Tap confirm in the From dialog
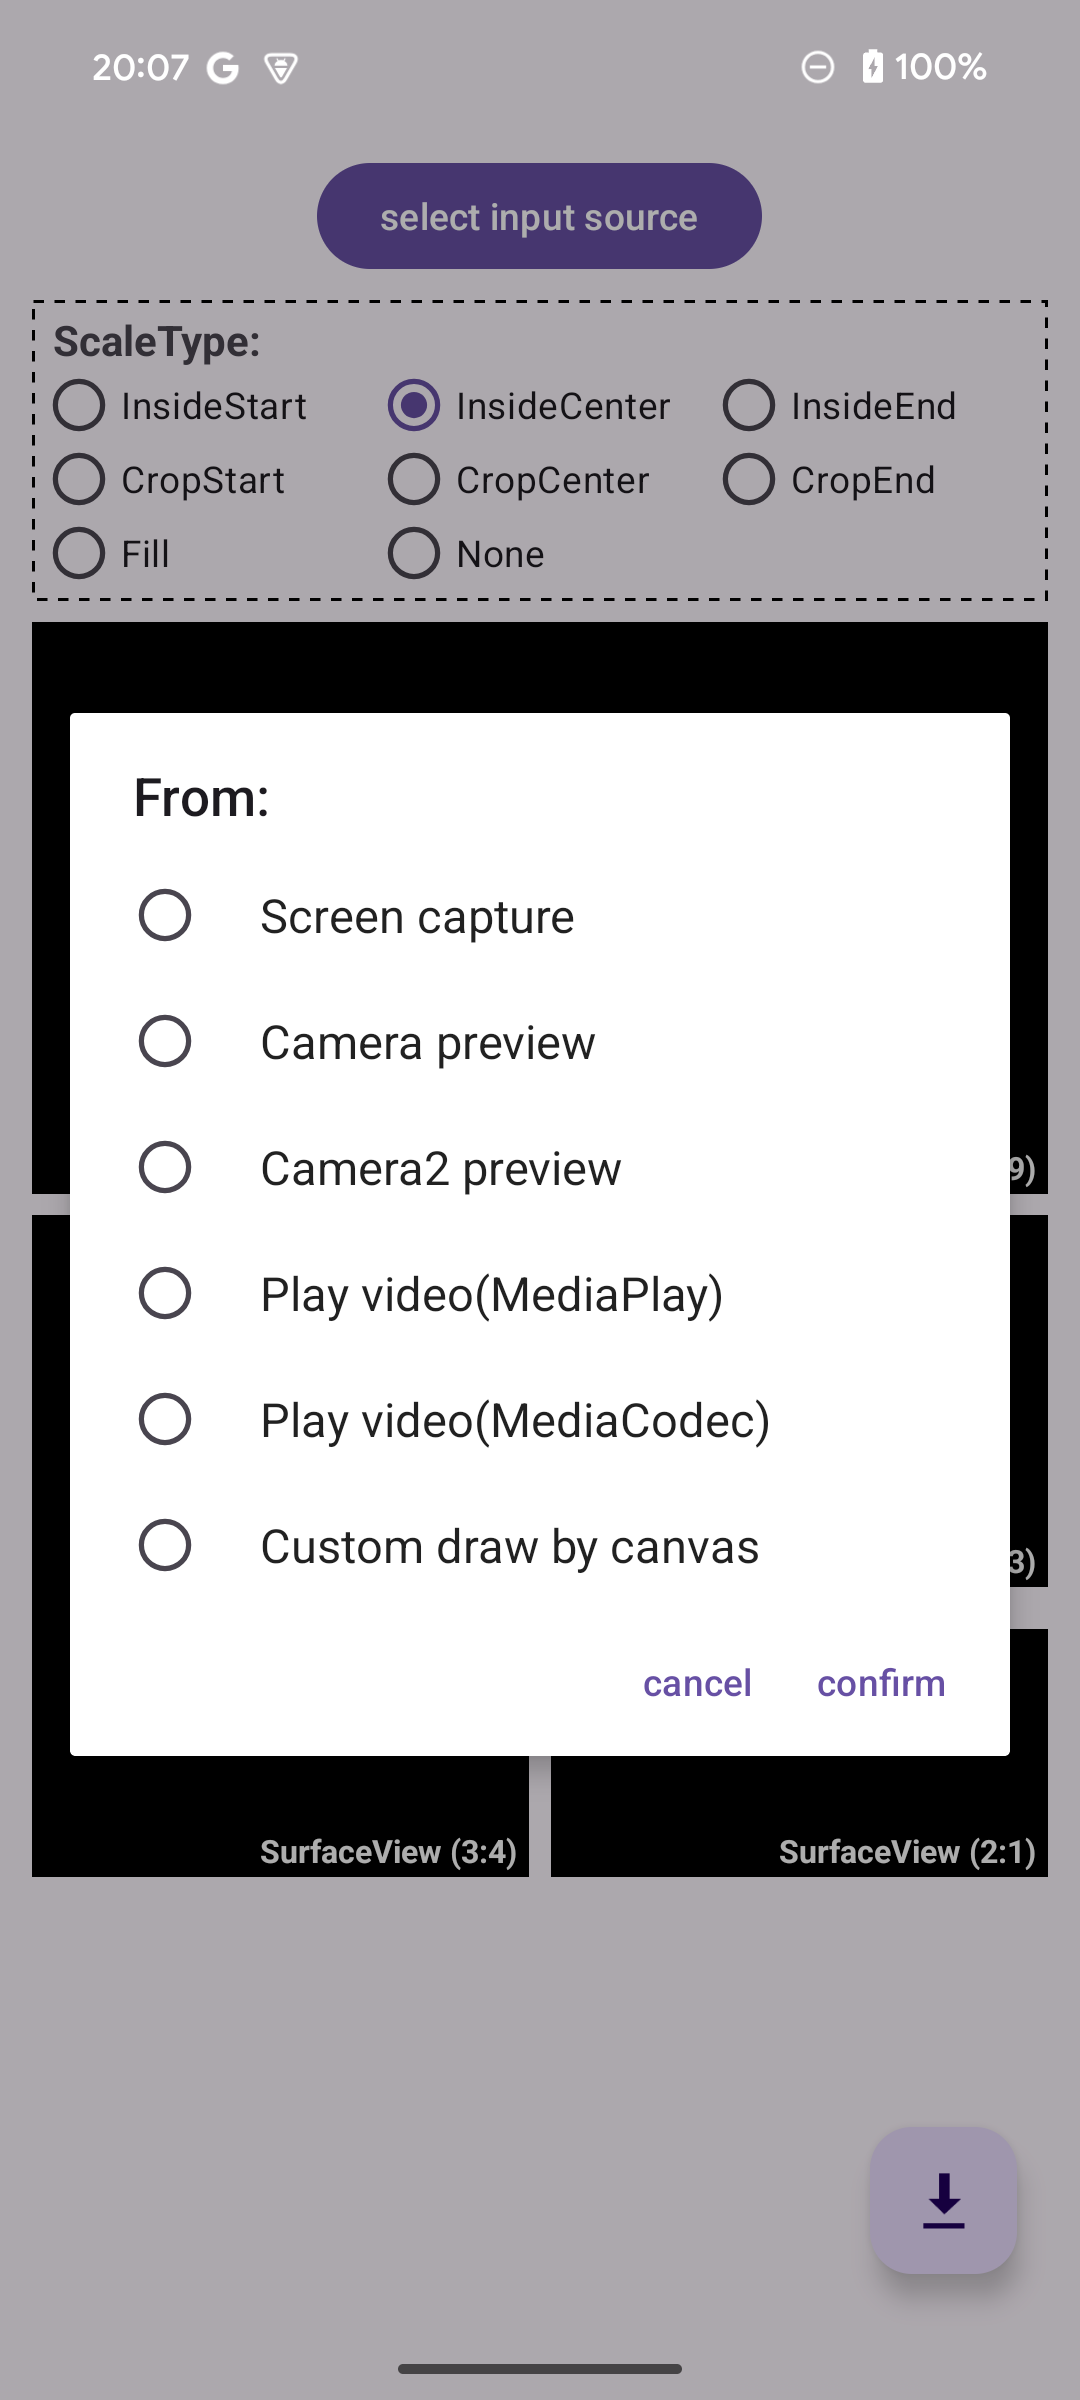Viewport: 1080px width, 2400px height. (881, 1683)
